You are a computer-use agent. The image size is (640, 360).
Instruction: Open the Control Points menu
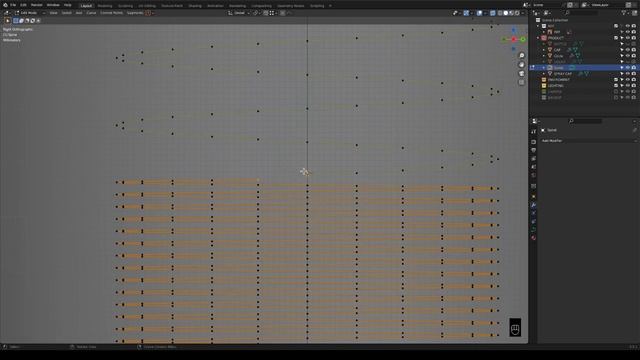111,13
